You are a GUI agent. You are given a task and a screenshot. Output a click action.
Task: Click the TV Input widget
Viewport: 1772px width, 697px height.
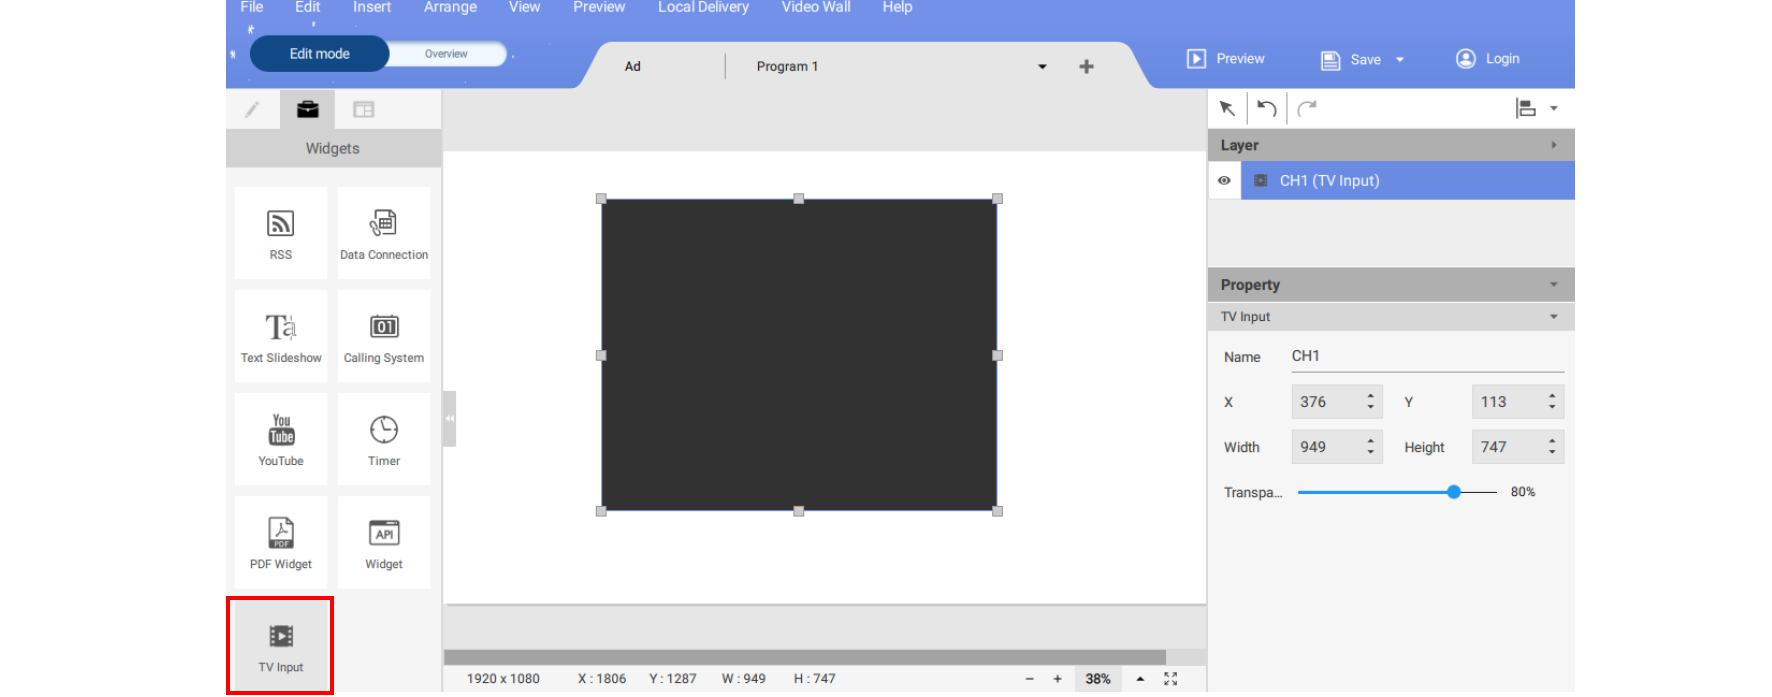coord(281,646)
